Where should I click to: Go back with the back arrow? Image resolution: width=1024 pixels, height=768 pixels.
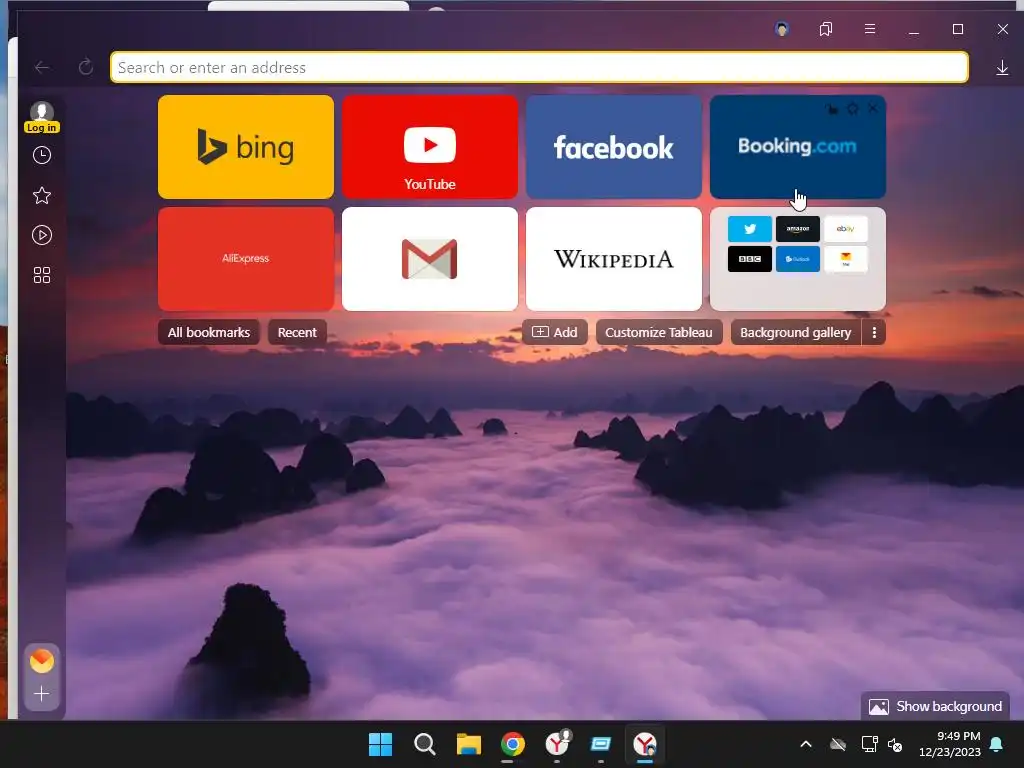(x=42, y=67)
